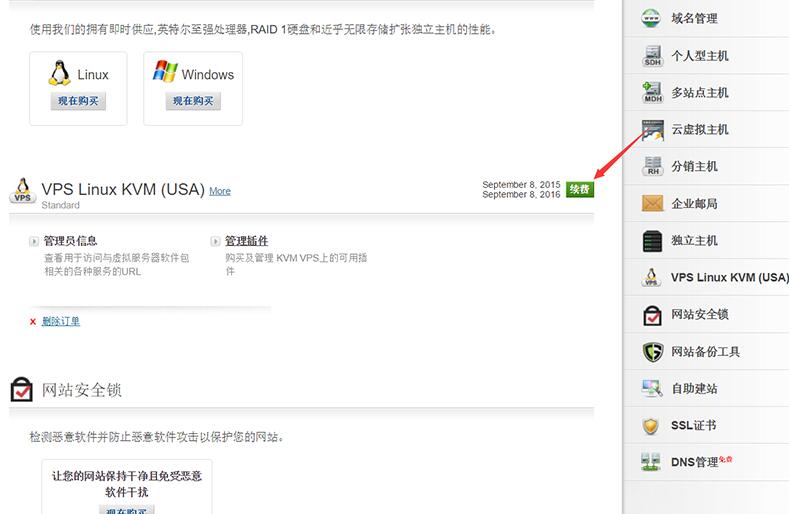
Task: Select the 多站点主机 MDH icon
Action: click(x=652, y=92)
